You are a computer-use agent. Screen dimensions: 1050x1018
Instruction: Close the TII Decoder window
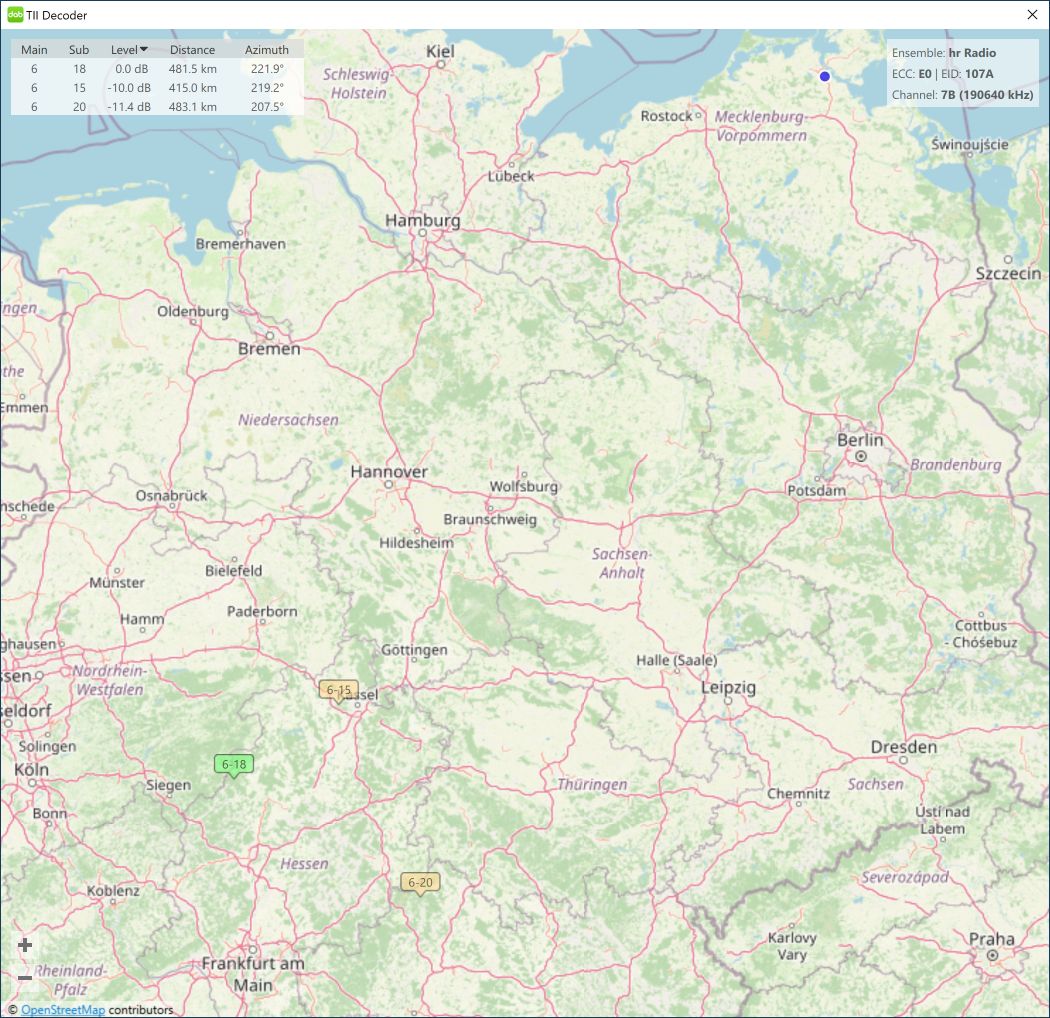tap(1032, 15)
